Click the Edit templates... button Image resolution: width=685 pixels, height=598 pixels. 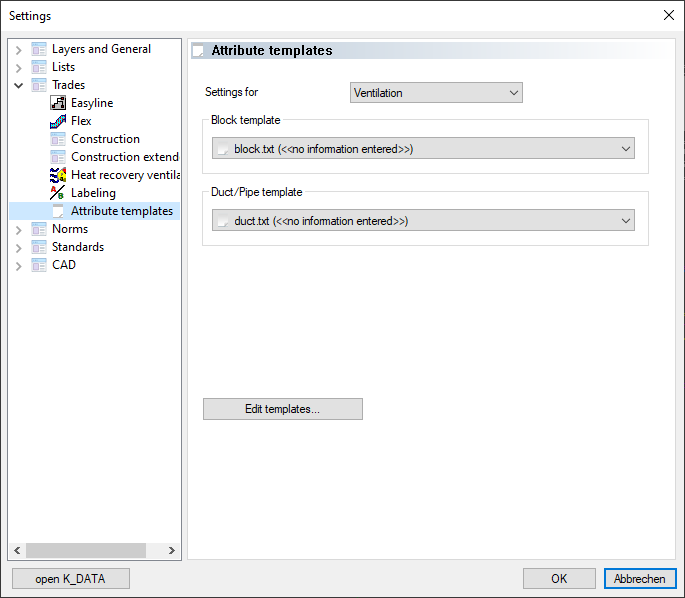click(x=283, y=409)
